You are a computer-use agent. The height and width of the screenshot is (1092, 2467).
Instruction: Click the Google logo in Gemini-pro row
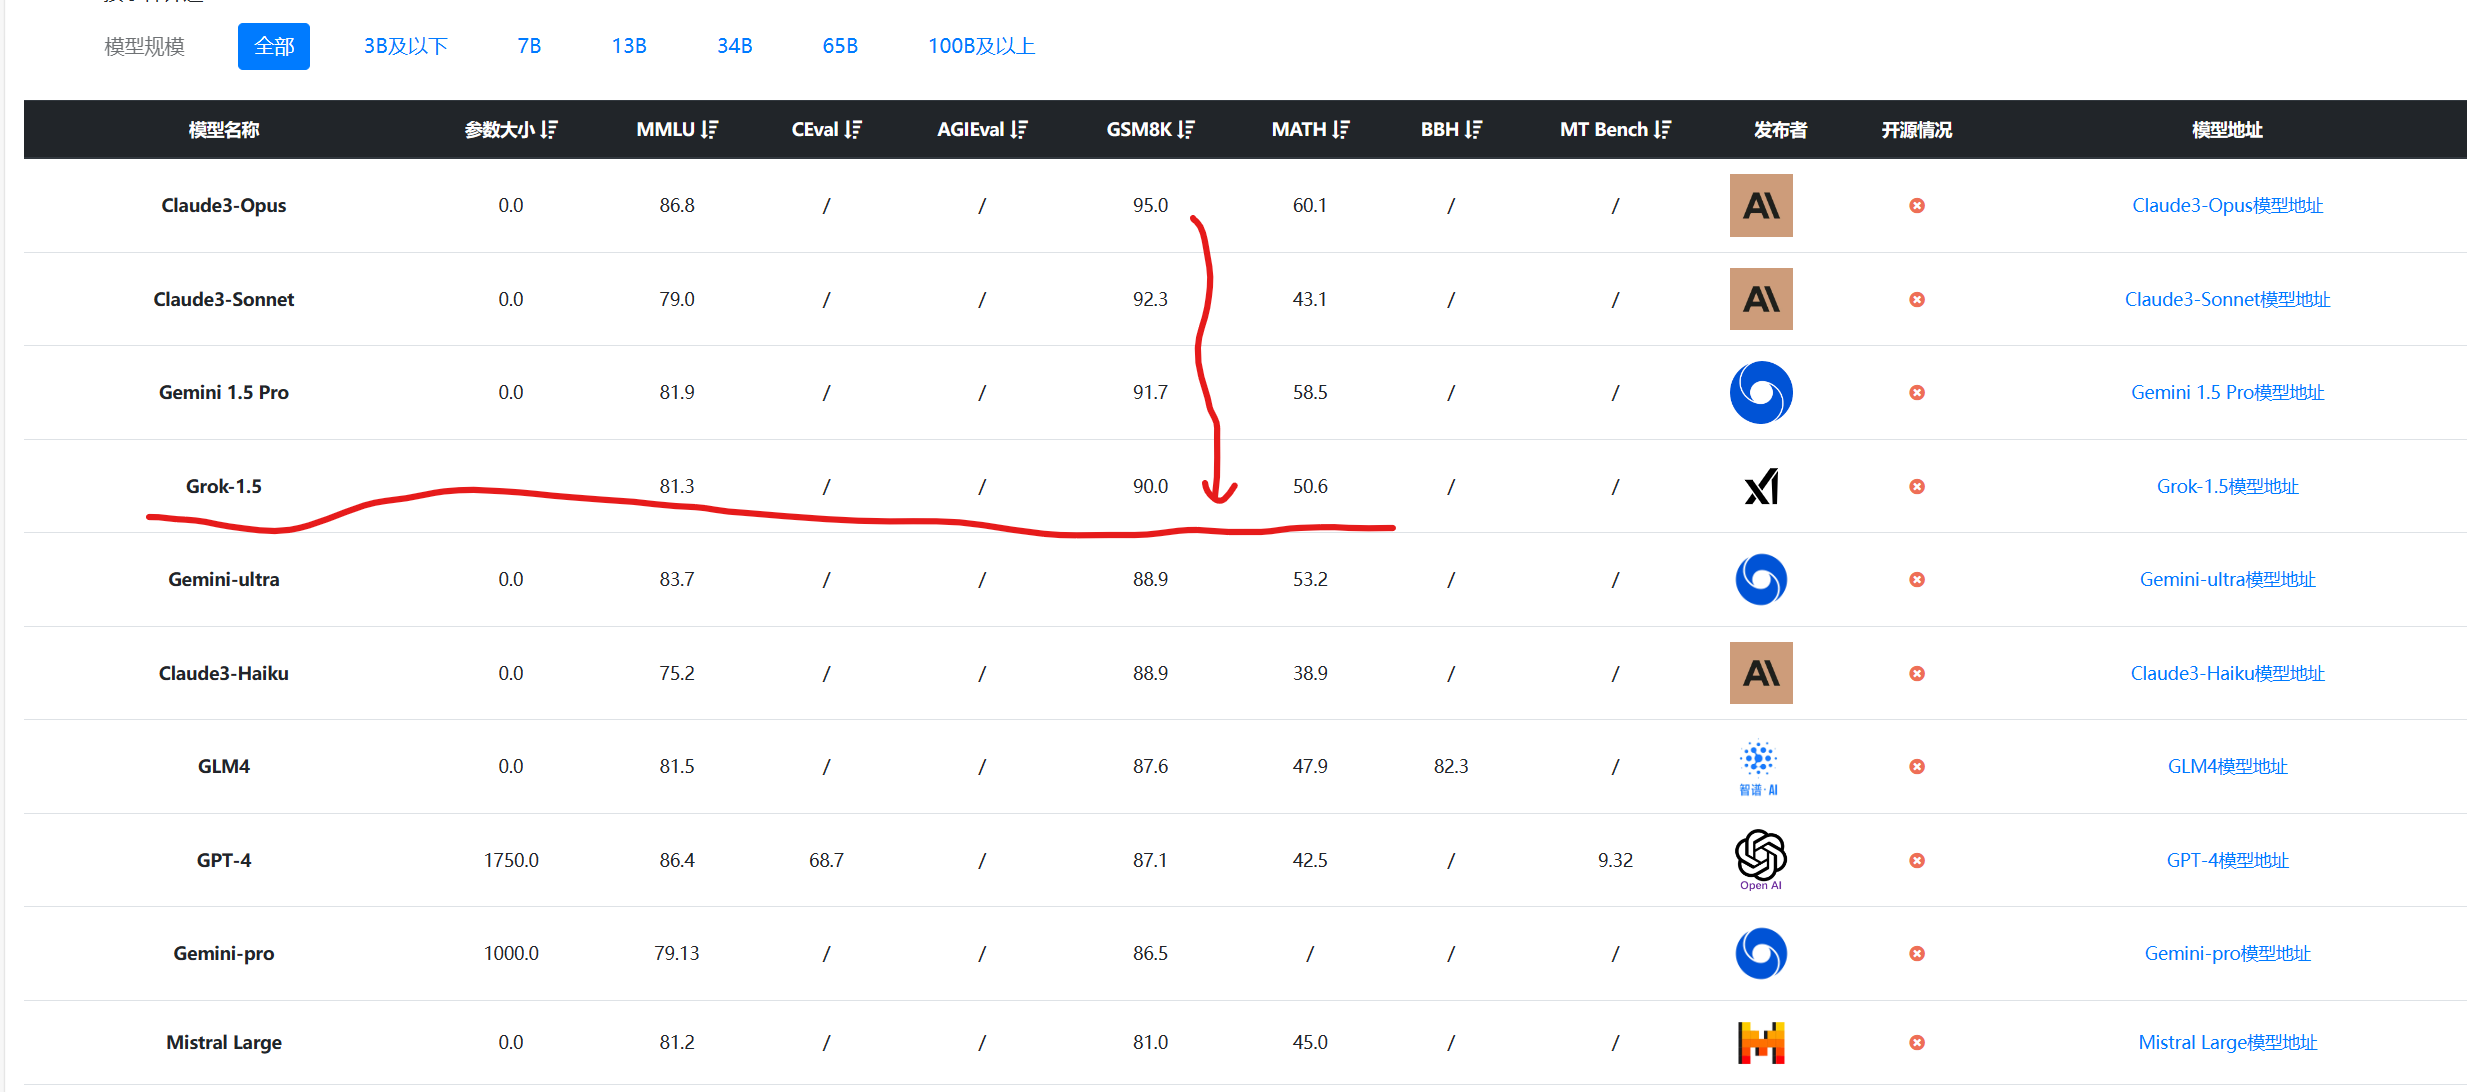1761,953
